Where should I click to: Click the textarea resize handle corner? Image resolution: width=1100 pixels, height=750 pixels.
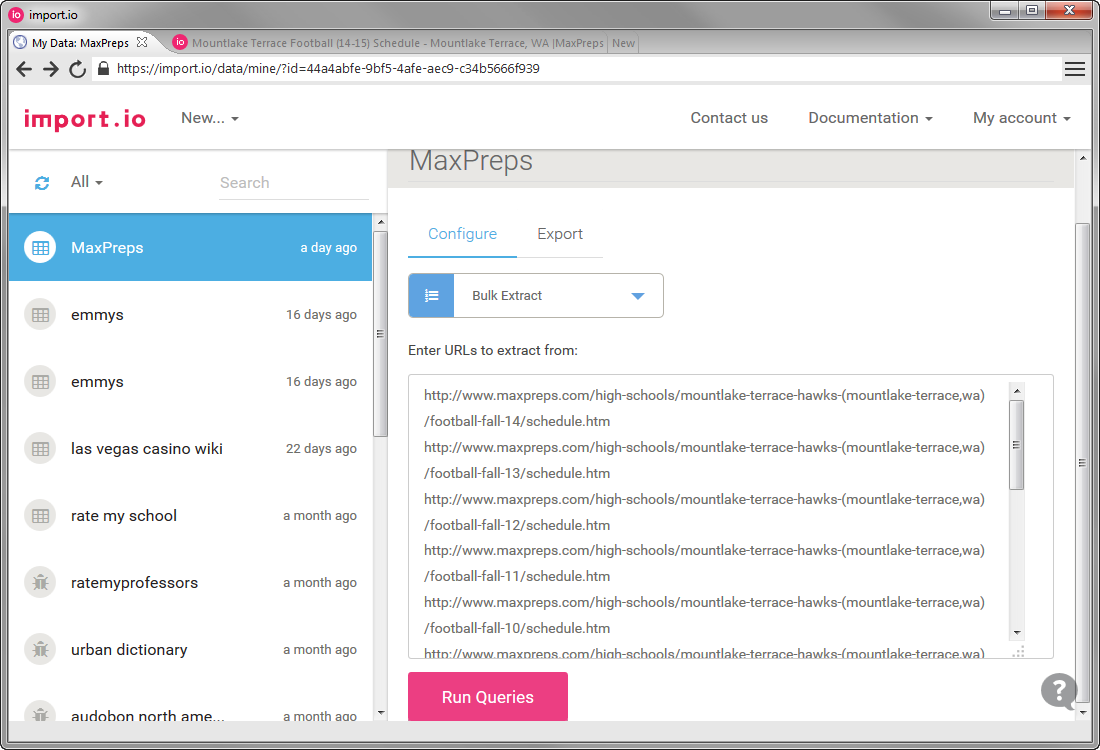1019,652
